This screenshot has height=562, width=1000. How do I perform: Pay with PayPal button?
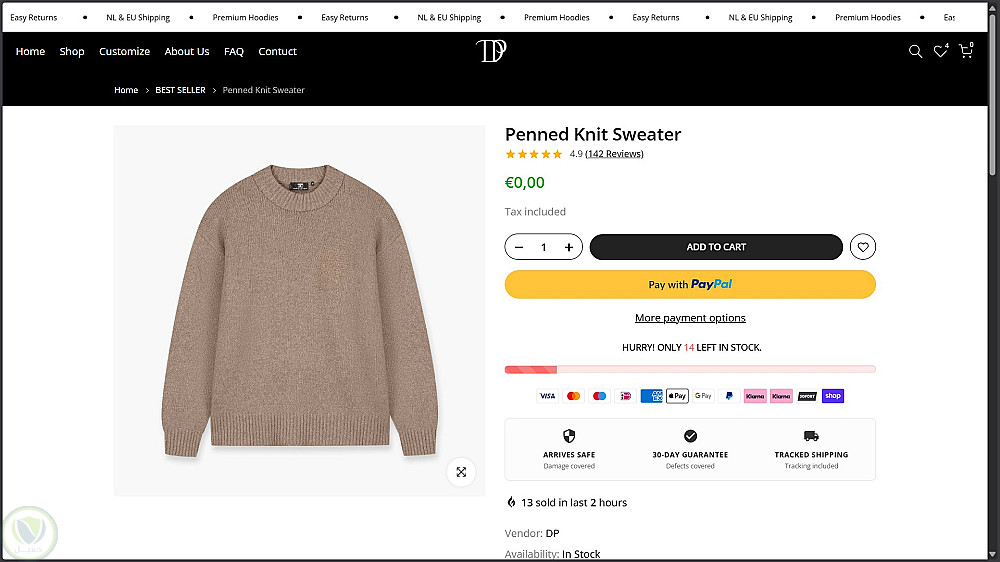click(690, 285)
